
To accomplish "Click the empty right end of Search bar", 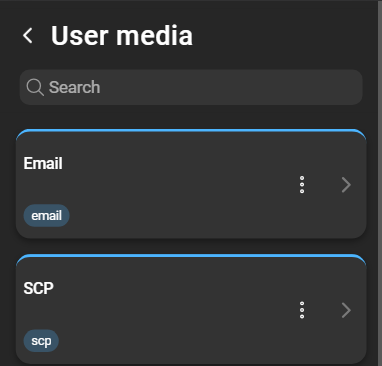I will point(300,87).
